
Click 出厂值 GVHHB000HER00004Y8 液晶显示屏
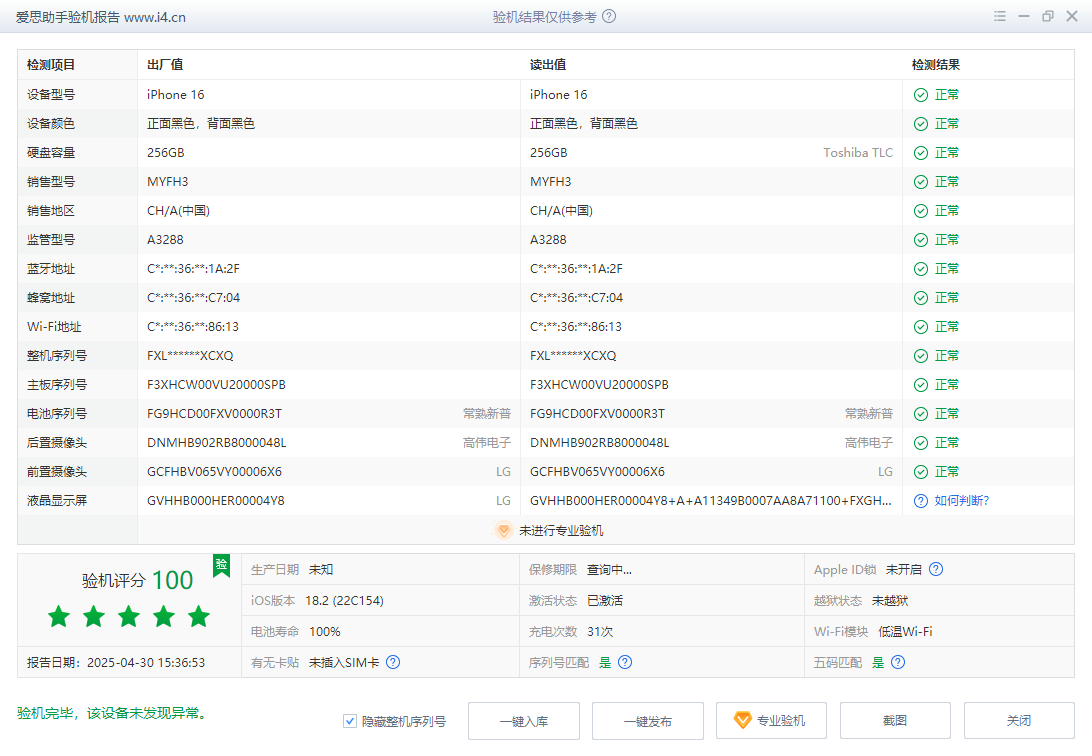(216, 501)
